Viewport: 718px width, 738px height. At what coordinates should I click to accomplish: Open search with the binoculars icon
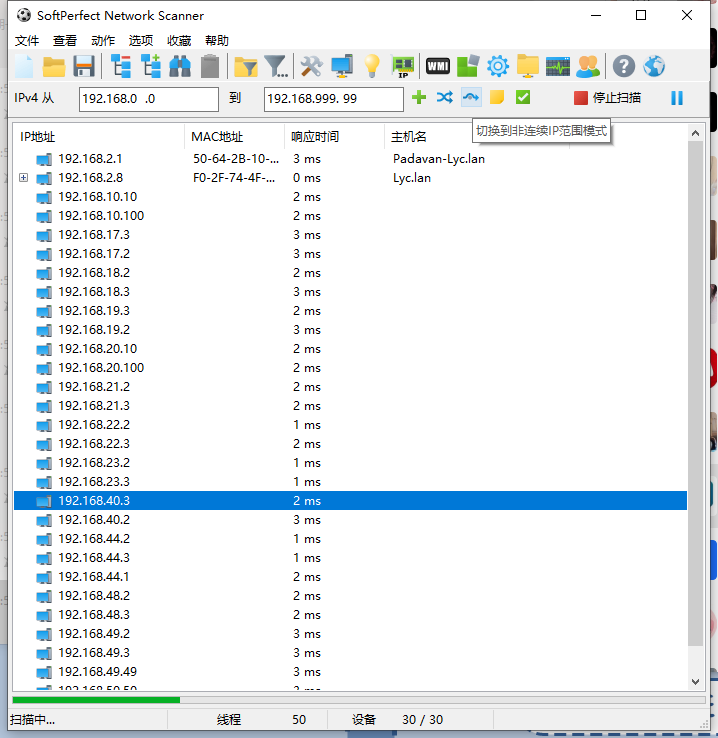180,66
